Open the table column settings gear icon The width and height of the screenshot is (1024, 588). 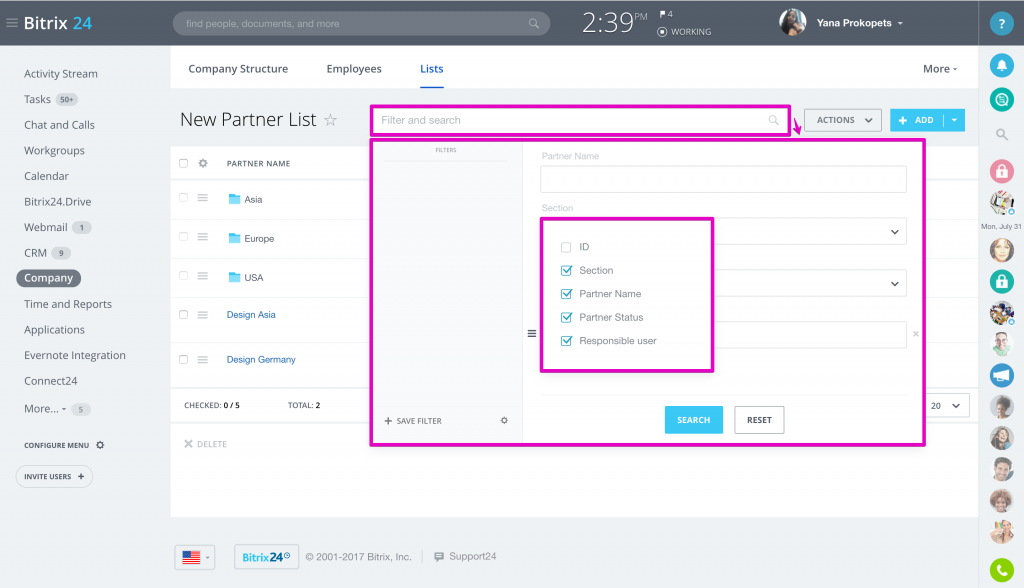tap(203, 163)
